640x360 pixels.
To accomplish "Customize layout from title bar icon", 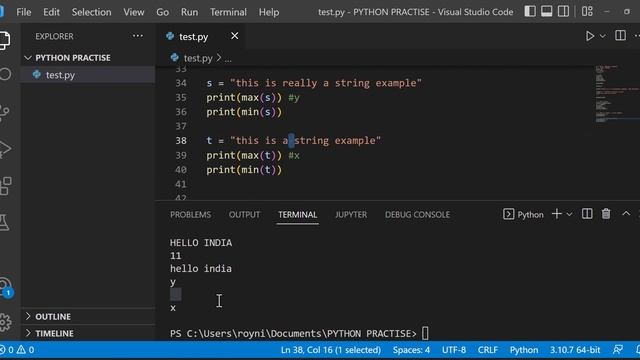I will [x=587, y=11].
